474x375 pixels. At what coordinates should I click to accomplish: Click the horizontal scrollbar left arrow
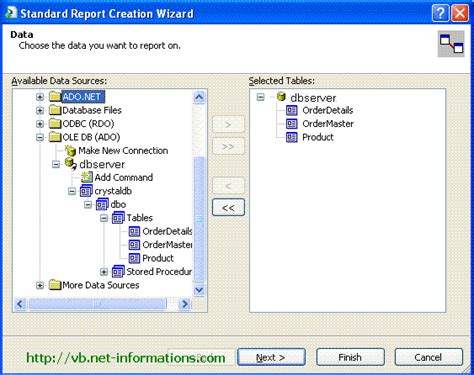[x=20, y=304]
